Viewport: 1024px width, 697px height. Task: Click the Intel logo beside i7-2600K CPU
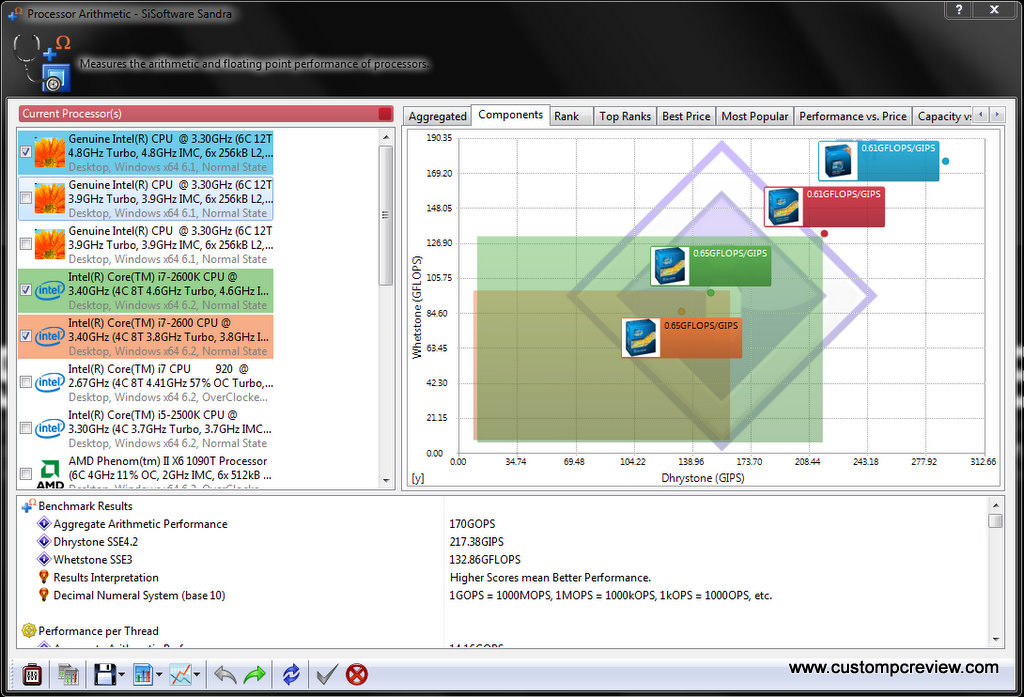[x=50, y=290]
